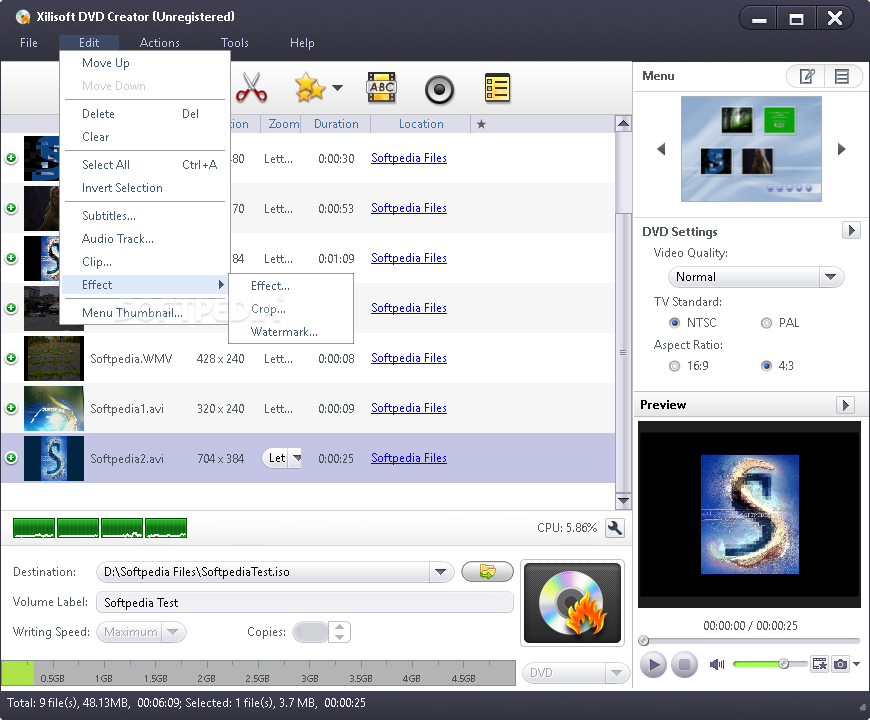Expand the DVD Settings panel arrow

pos(851,230)
